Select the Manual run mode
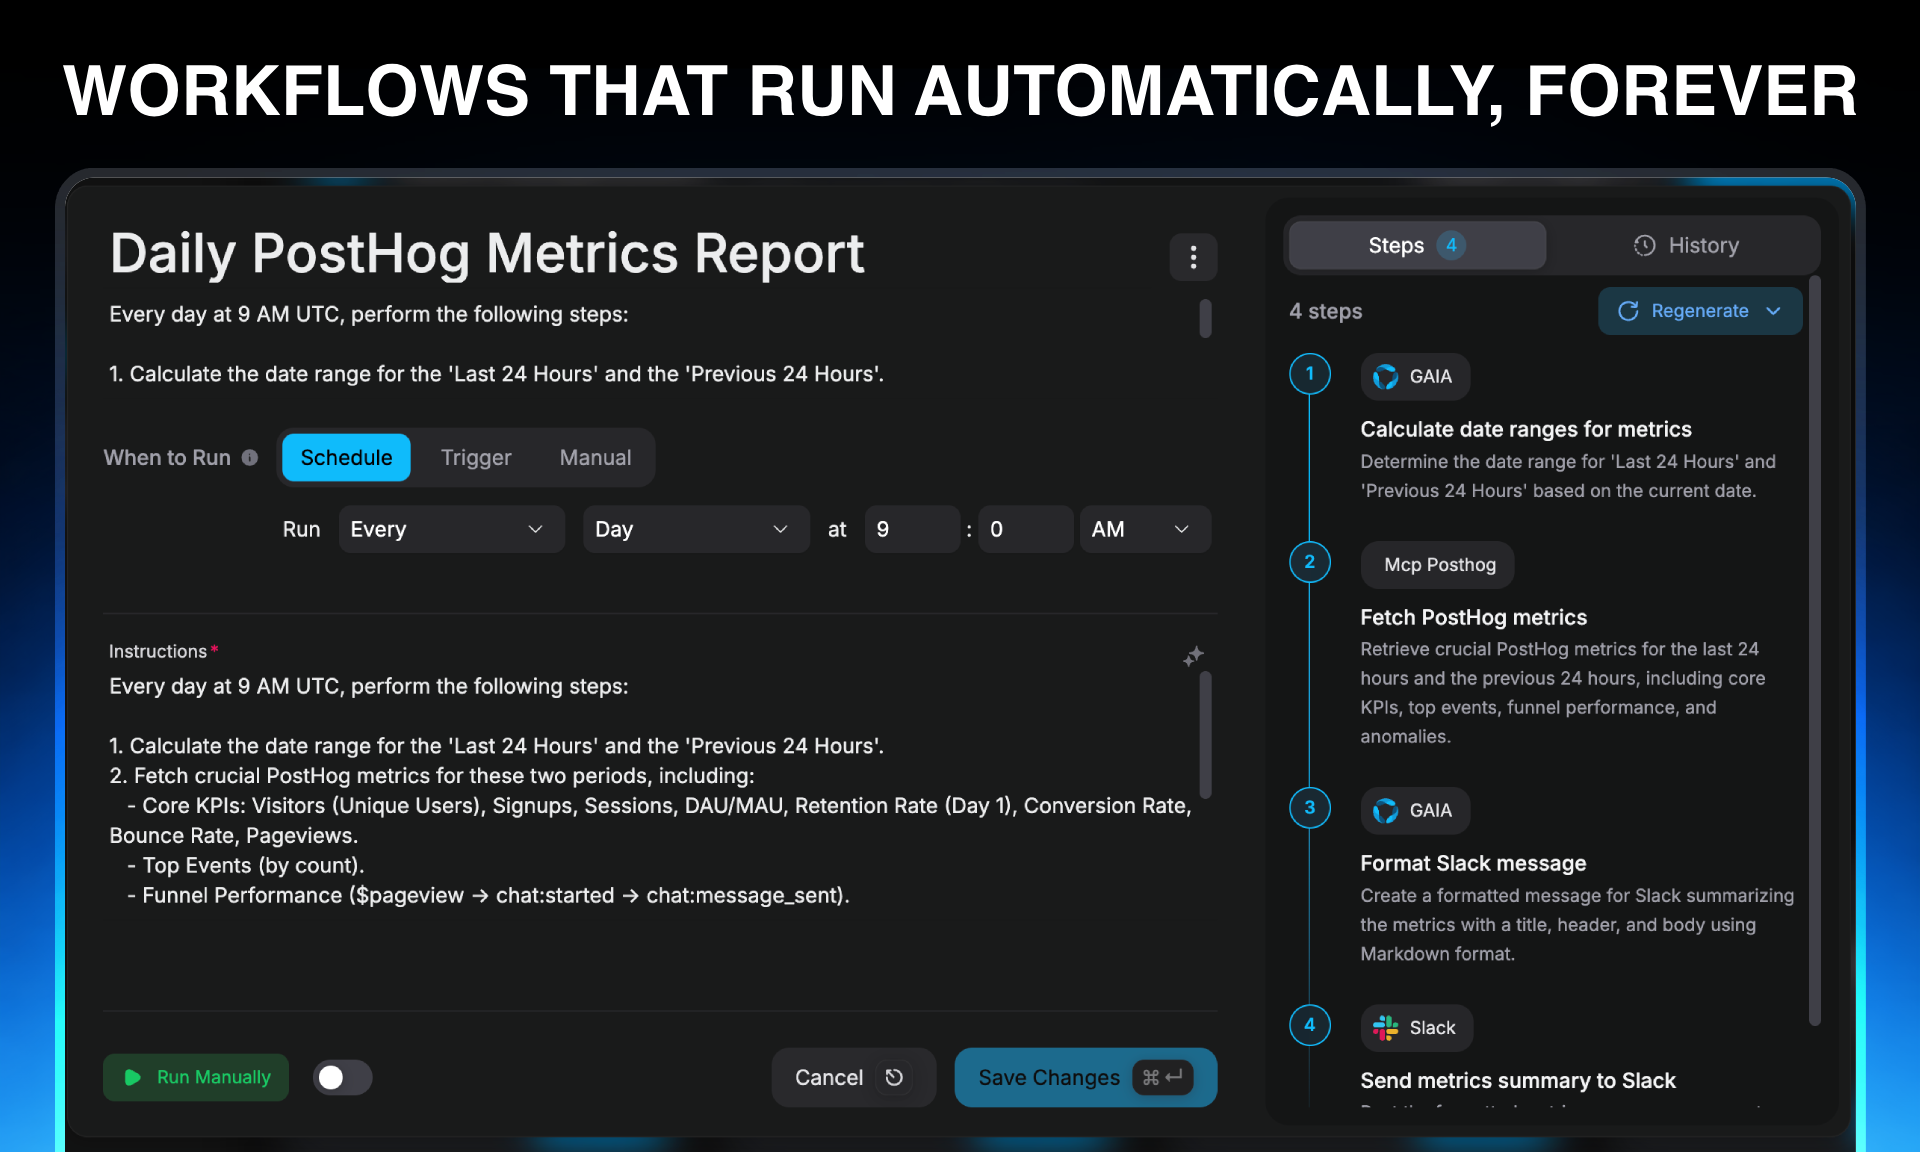This screenshot has width=1920, height=1152. tap(595, 458)
